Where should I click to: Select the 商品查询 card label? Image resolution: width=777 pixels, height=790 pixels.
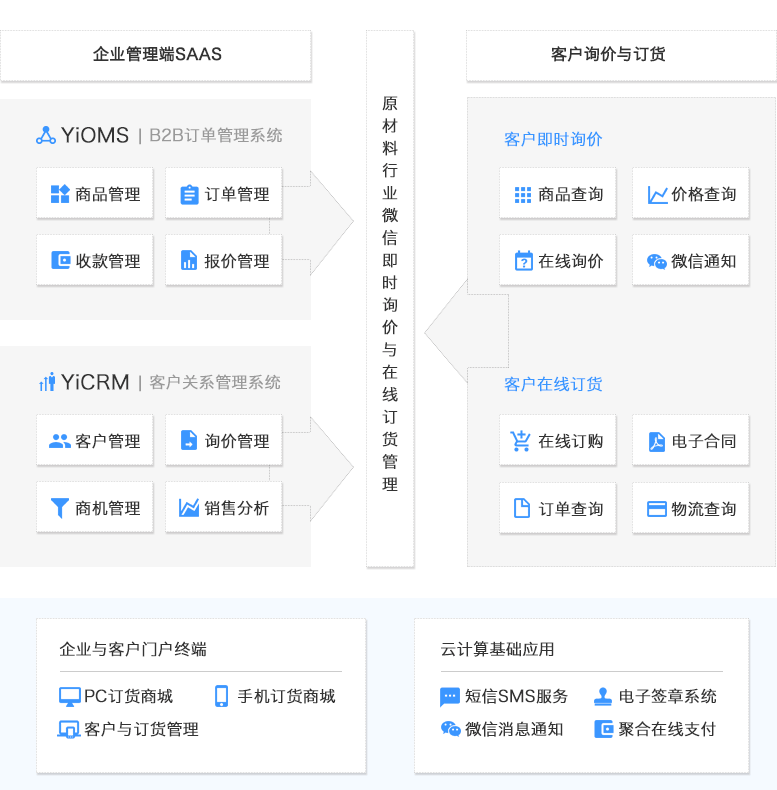[x=570, y=194]
